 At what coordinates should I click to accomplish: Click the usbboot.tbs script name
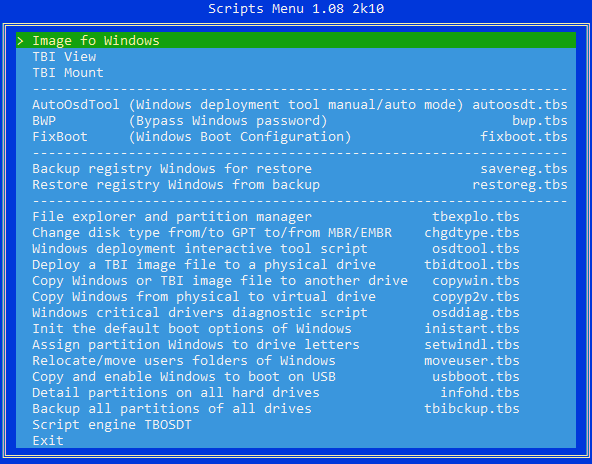(476, 377)
